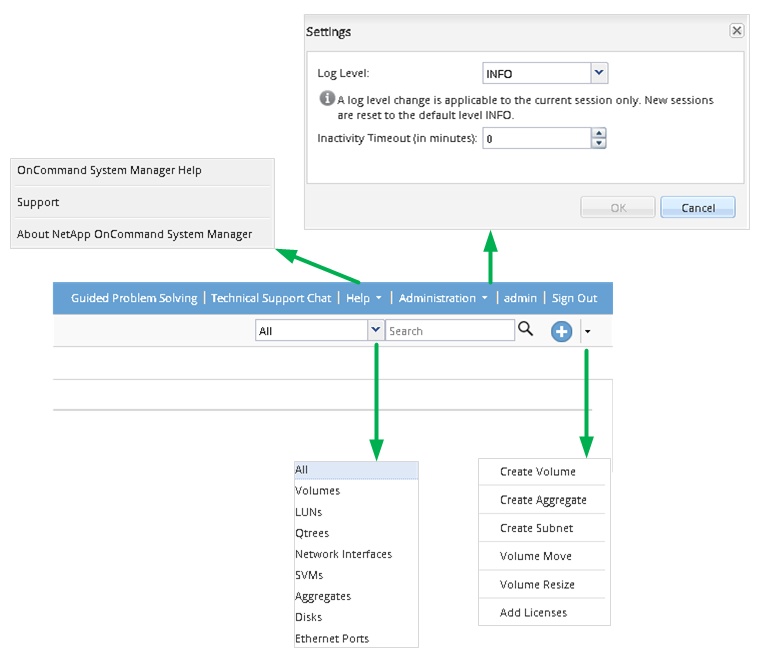This screenshot has width=762, height=662.
Task: Select All in the search category list
Action: [356, 470]
